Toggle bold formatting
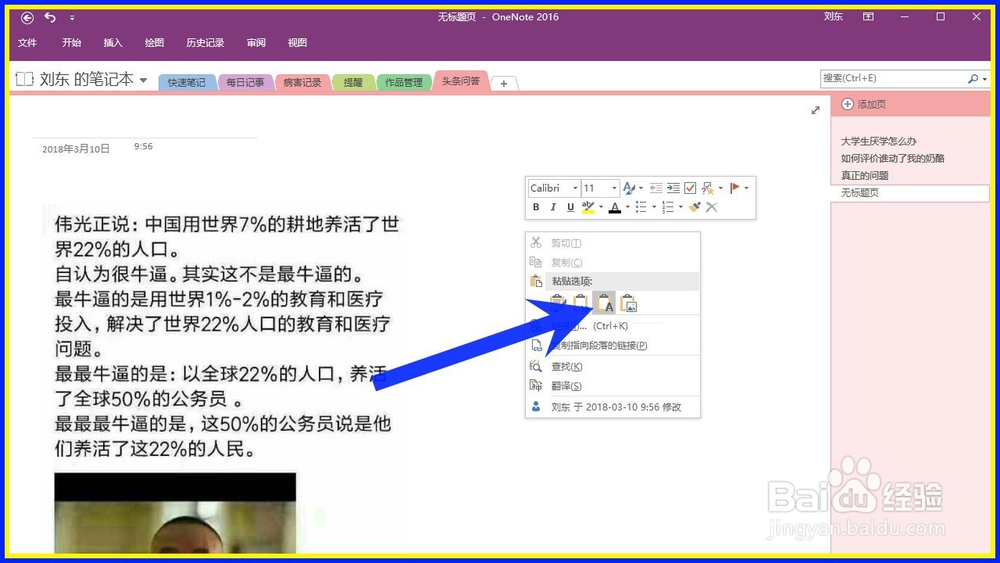Screen dimensions: 1000x563 click(x=536, y=207)
